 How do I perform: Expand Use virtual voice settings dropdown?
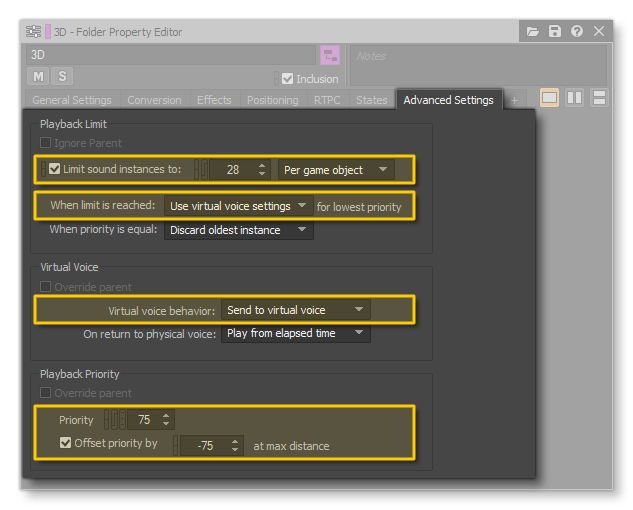238,206
